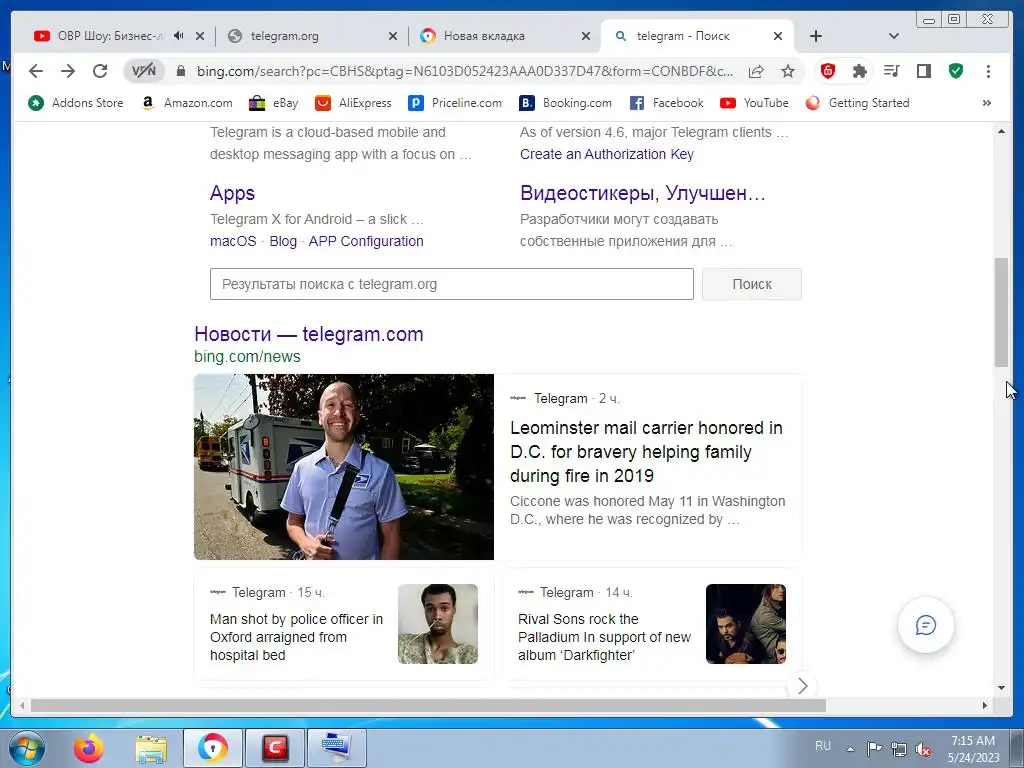Open the Amazon.com bookmark
This screenshot has height=768, width=1024.
pyautogui.click(x=187, y=103)
